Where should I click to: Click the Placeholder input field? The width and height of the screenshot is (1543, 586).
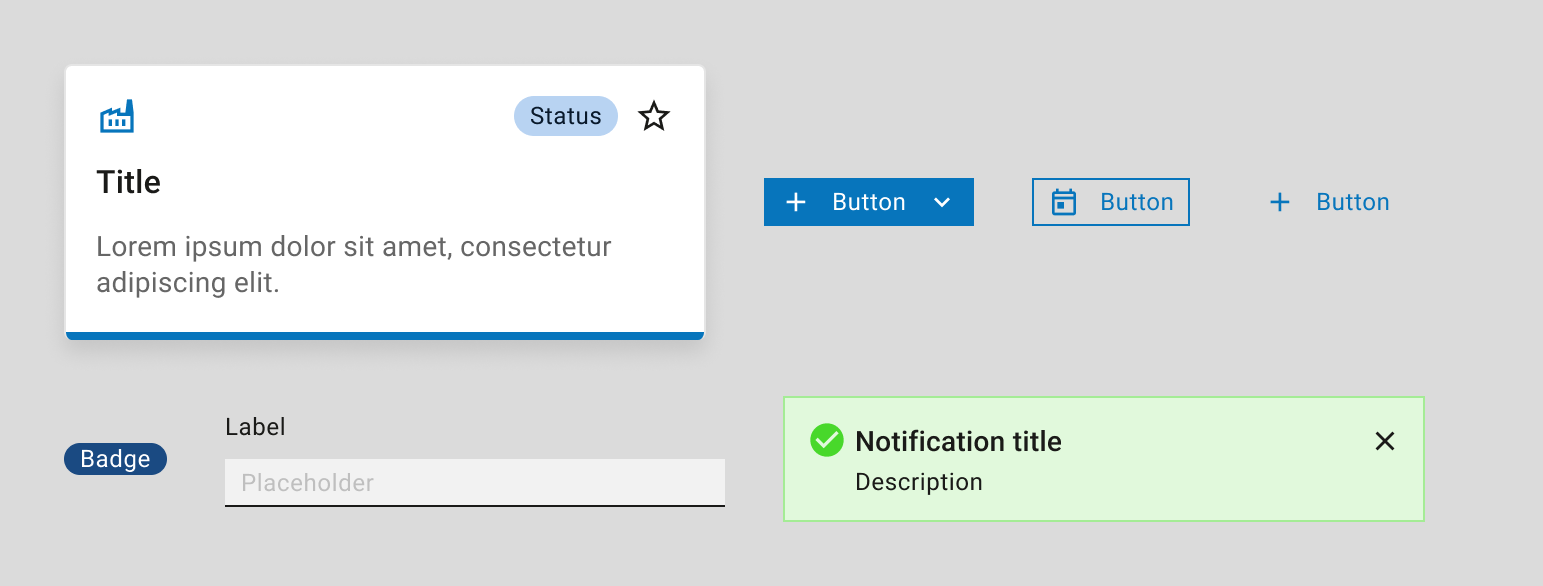(x=474, y=482)
